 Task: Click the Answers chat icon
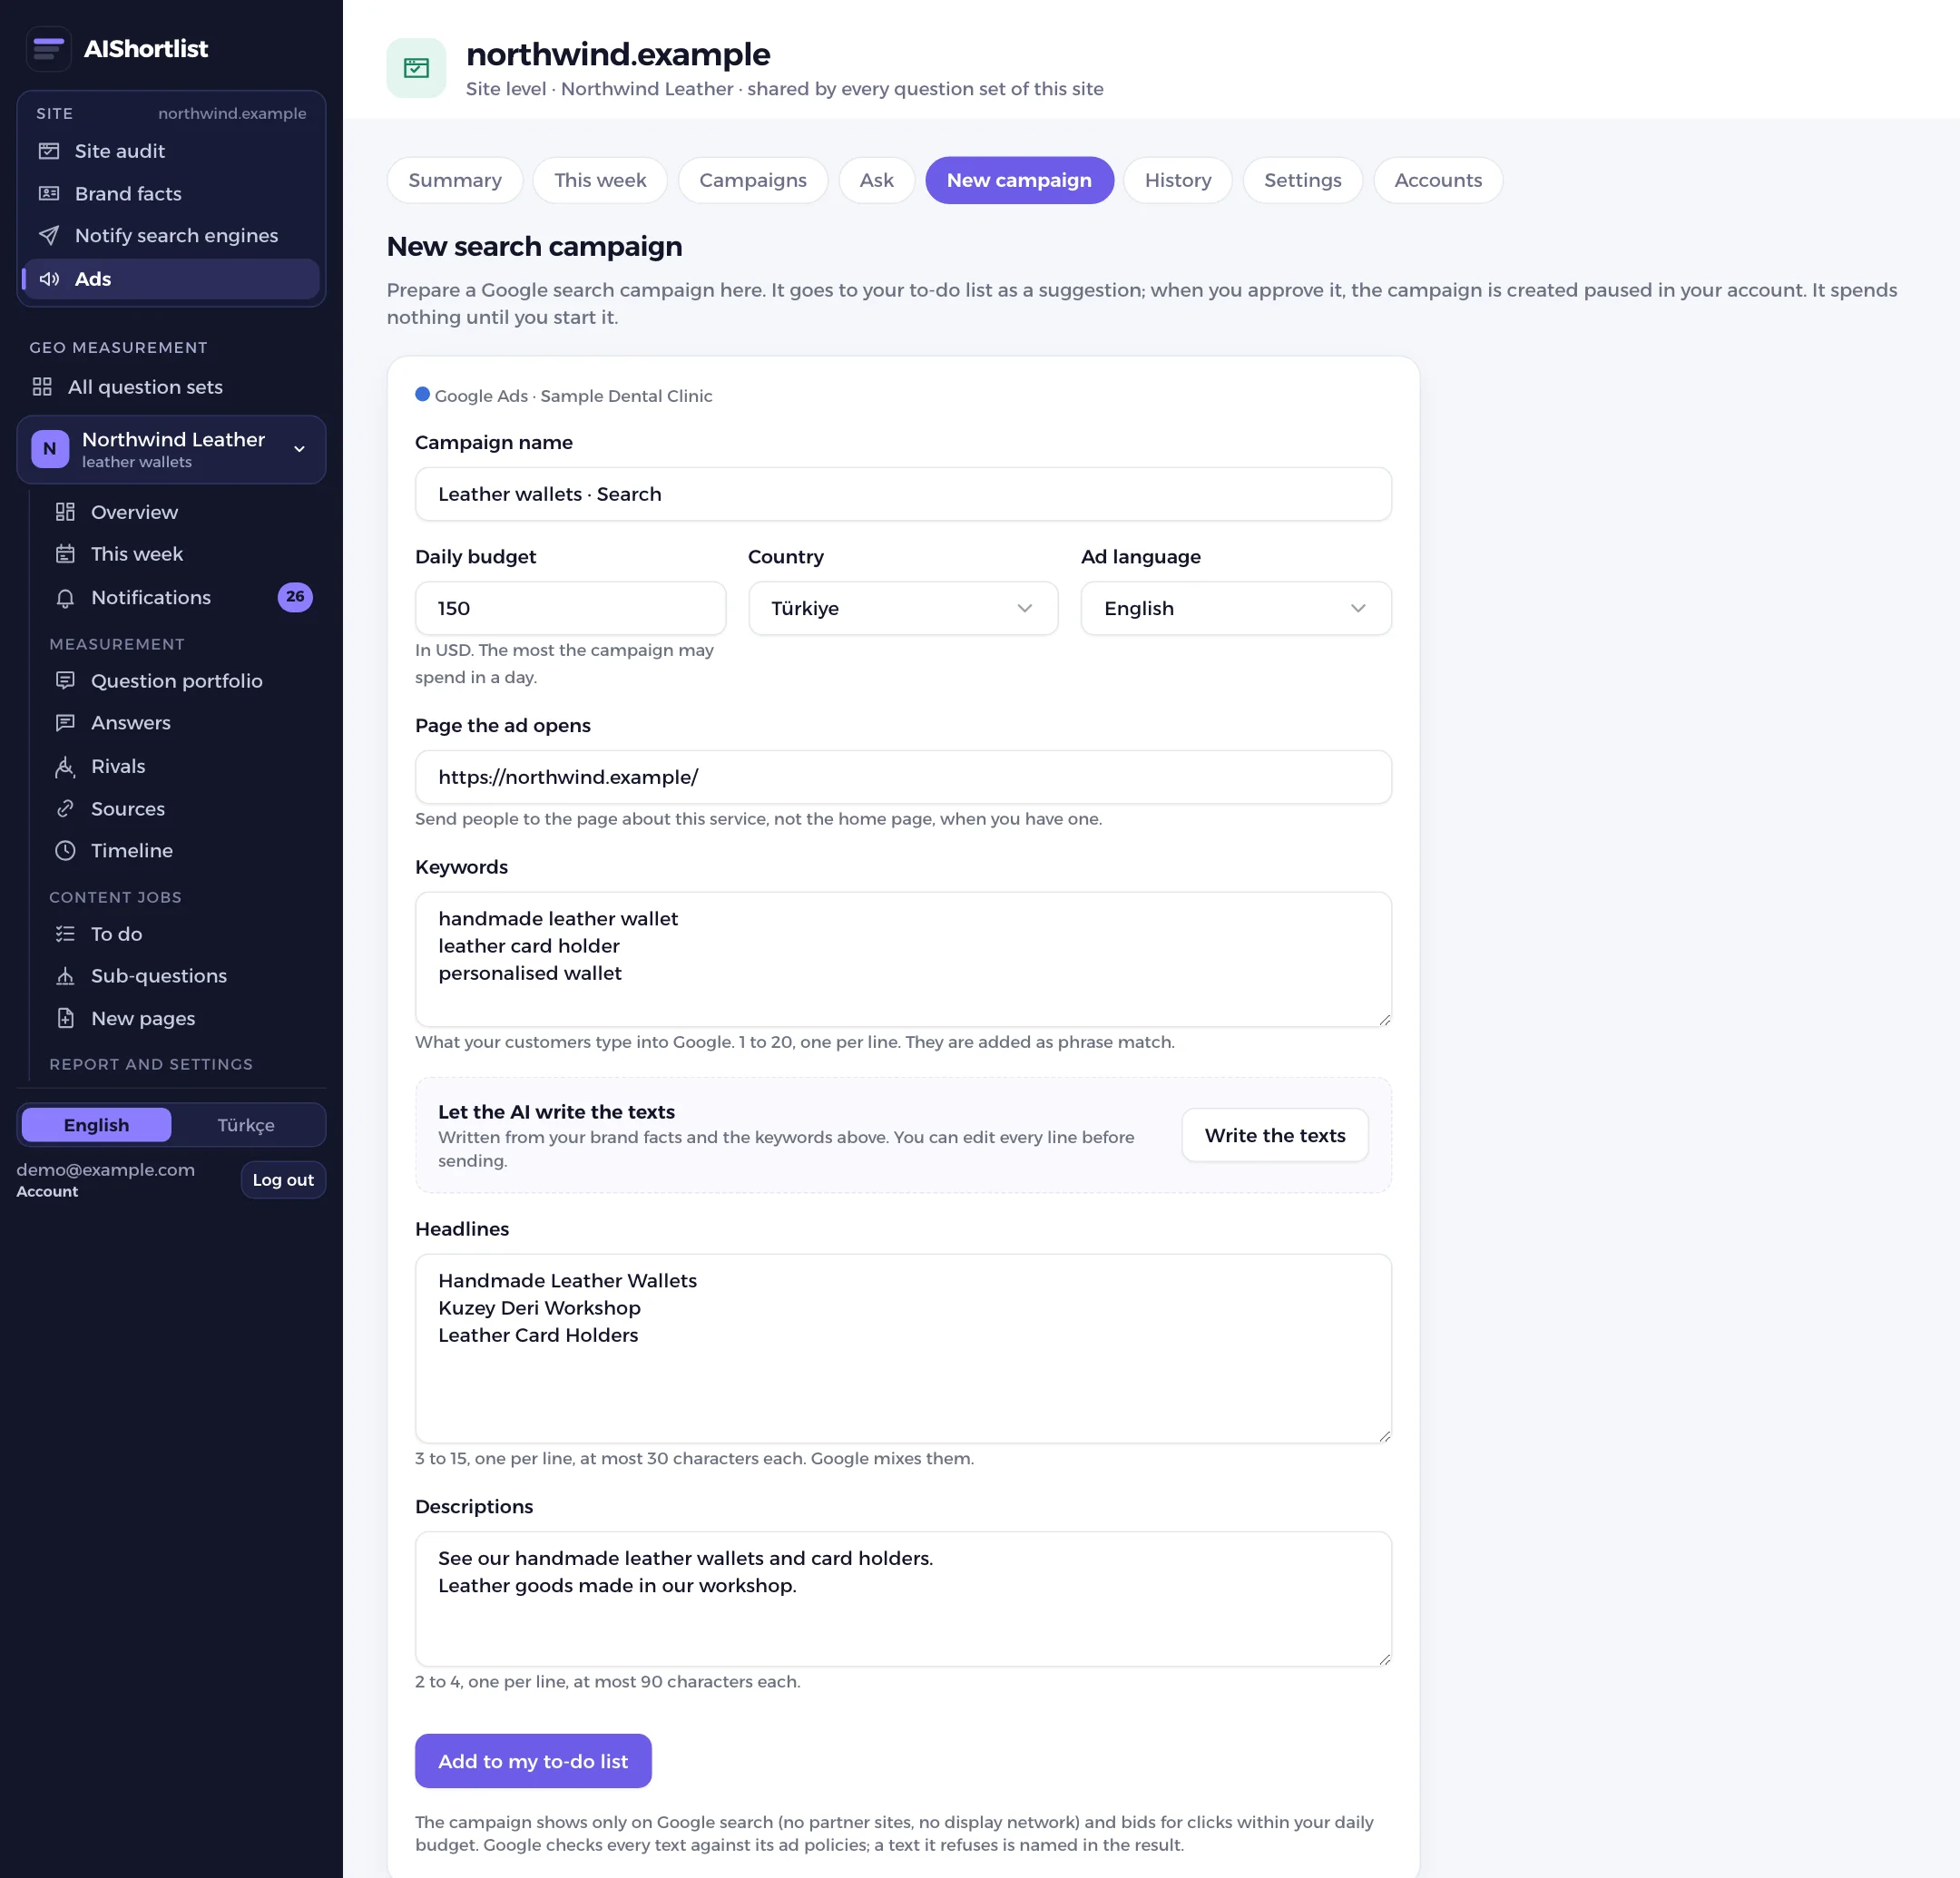point(65,723)
